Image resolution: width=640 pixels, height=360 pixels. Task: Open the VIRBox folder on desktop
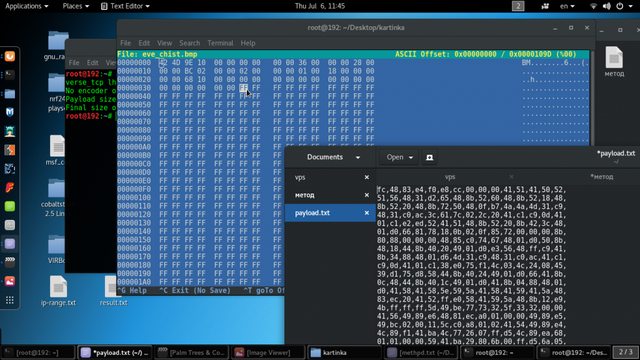click(x=56, y=249)
